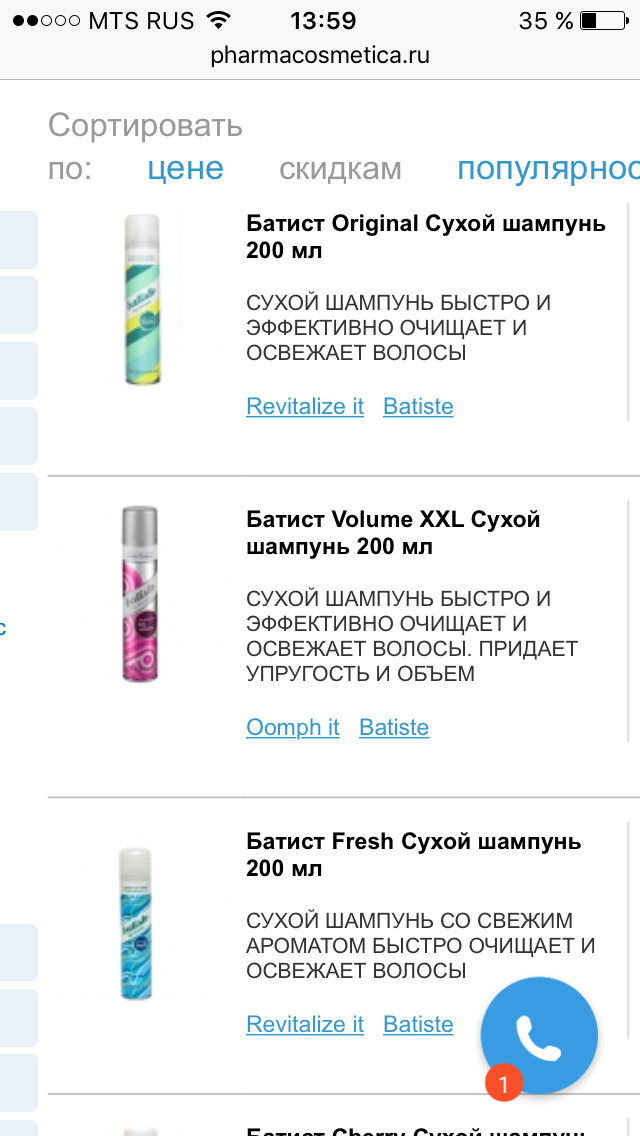Open the pink Volume XXL bottle image
The image size is (640, 1136).
click(141, 593)
